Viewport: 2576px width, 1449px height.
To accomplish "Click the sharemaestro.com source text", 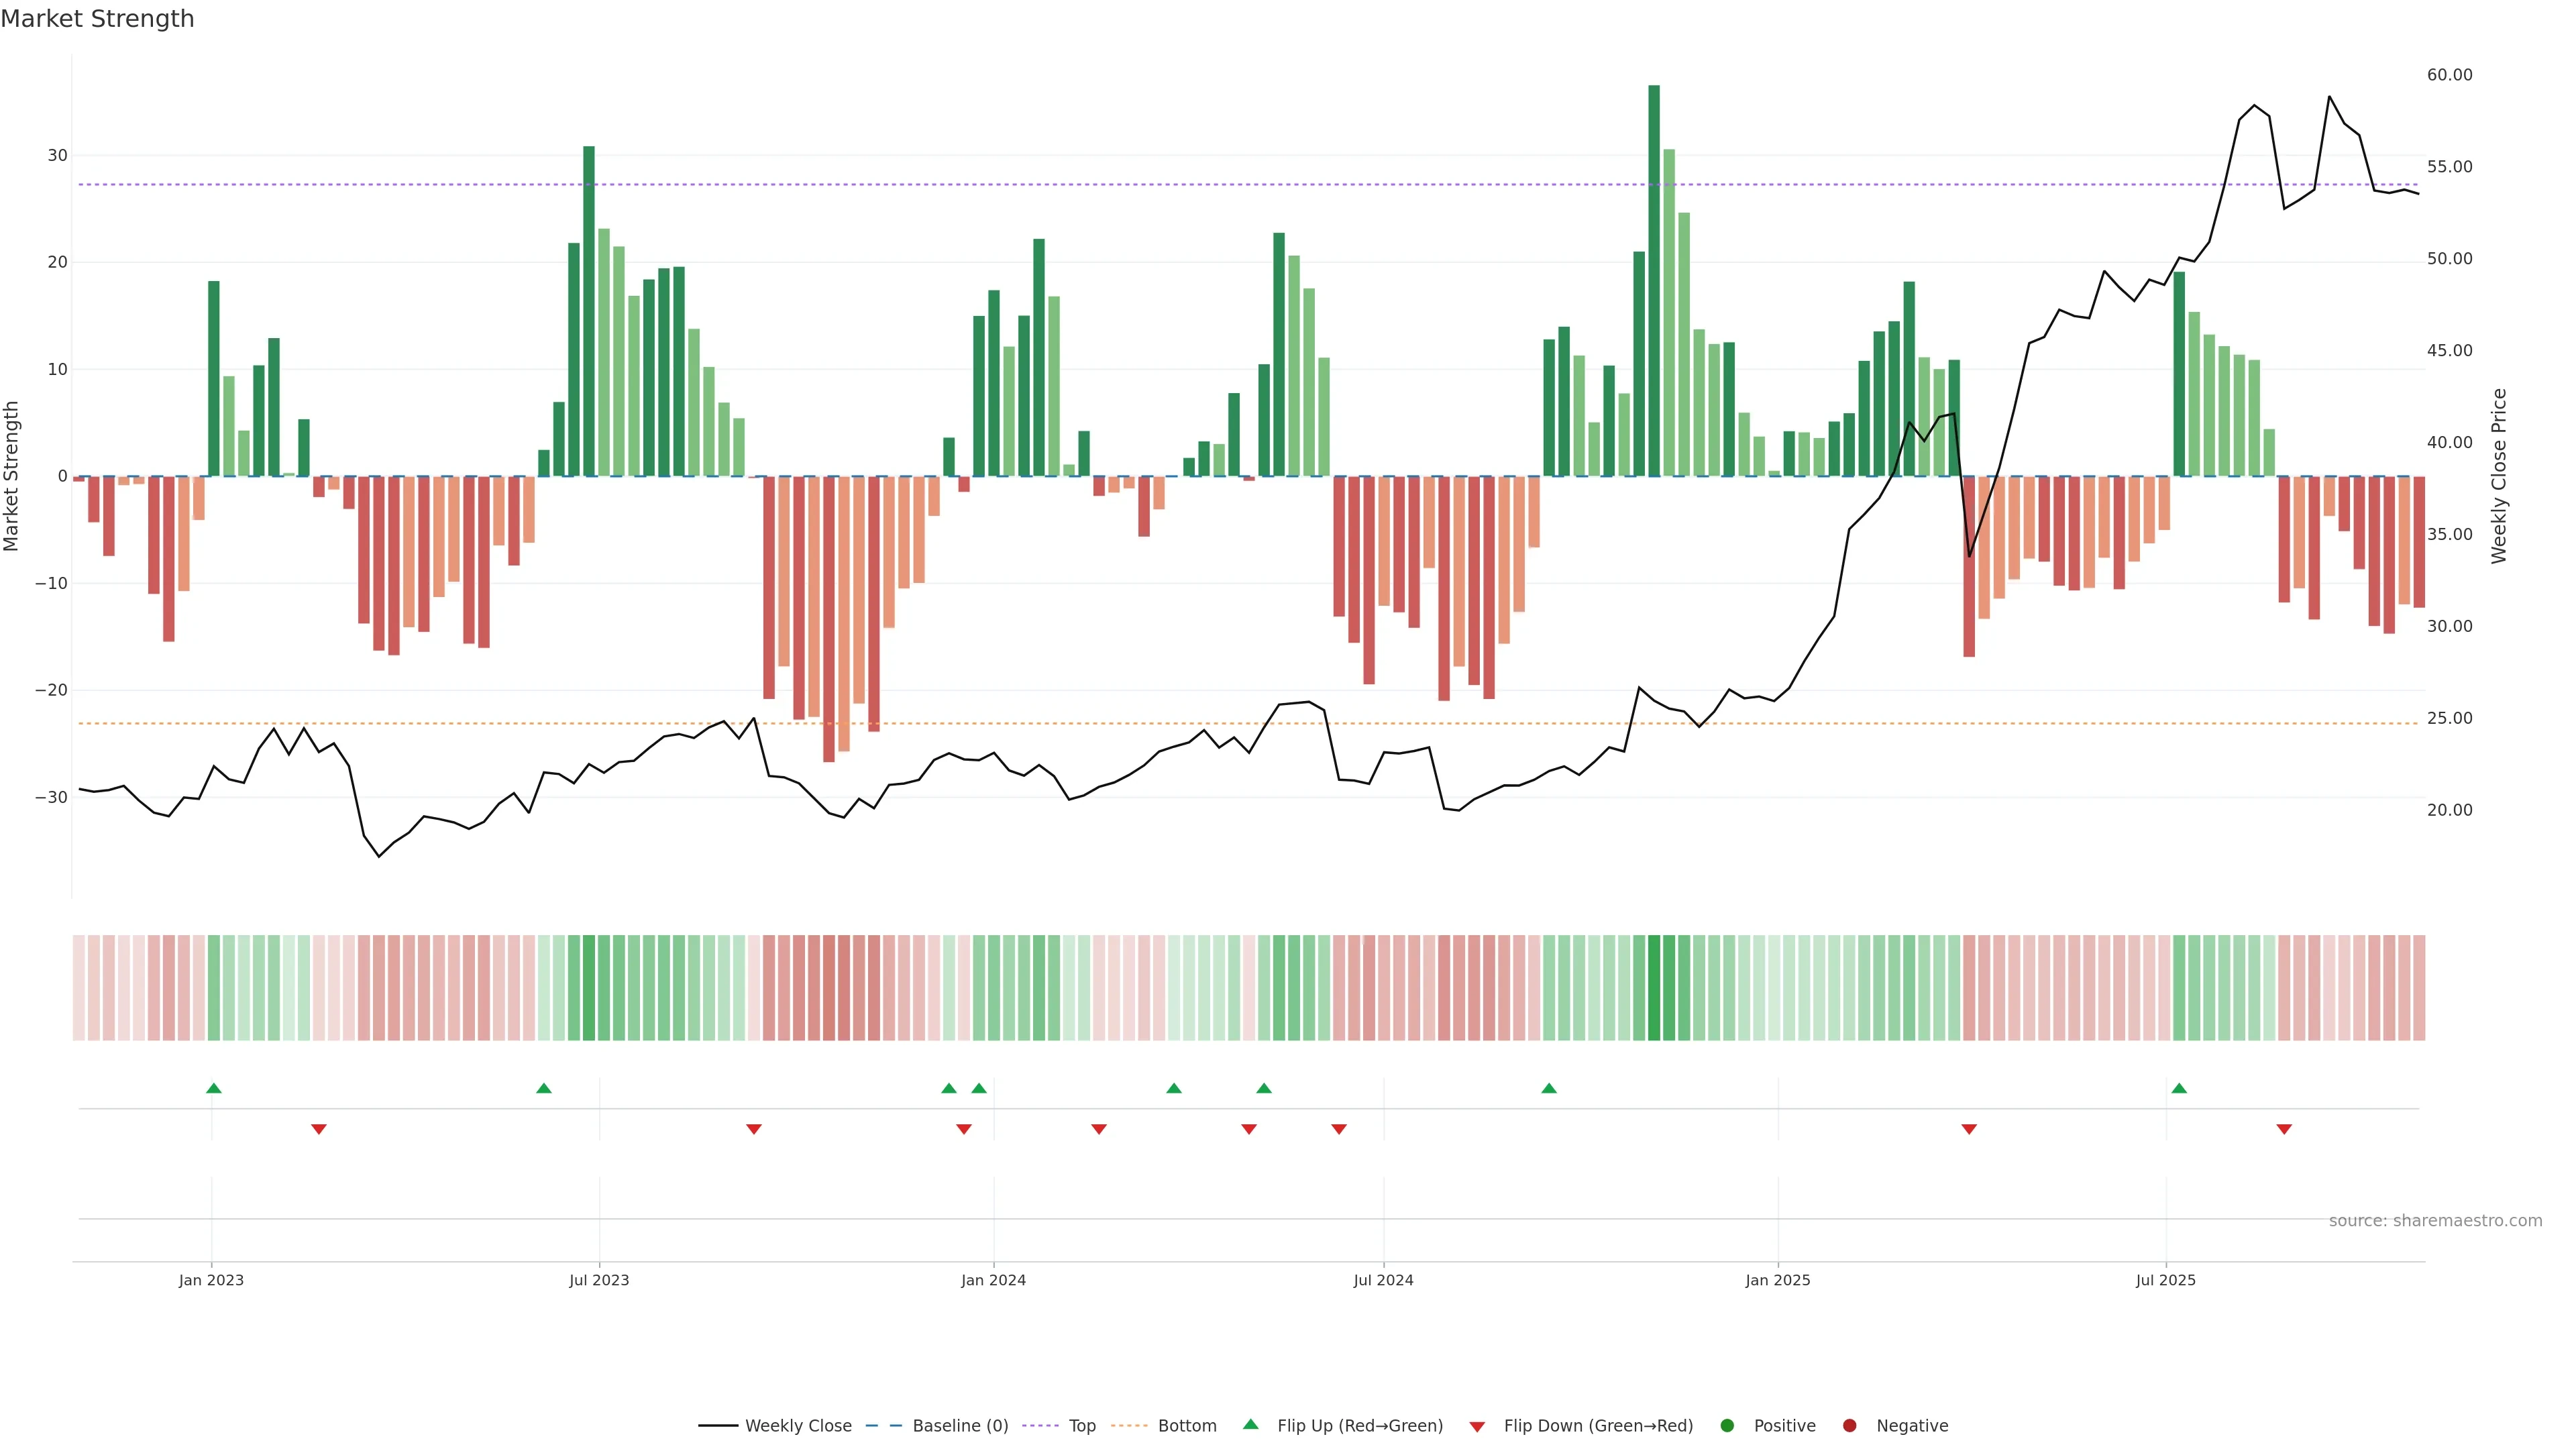I will pyautogui.click(x=2435, y=1221).
